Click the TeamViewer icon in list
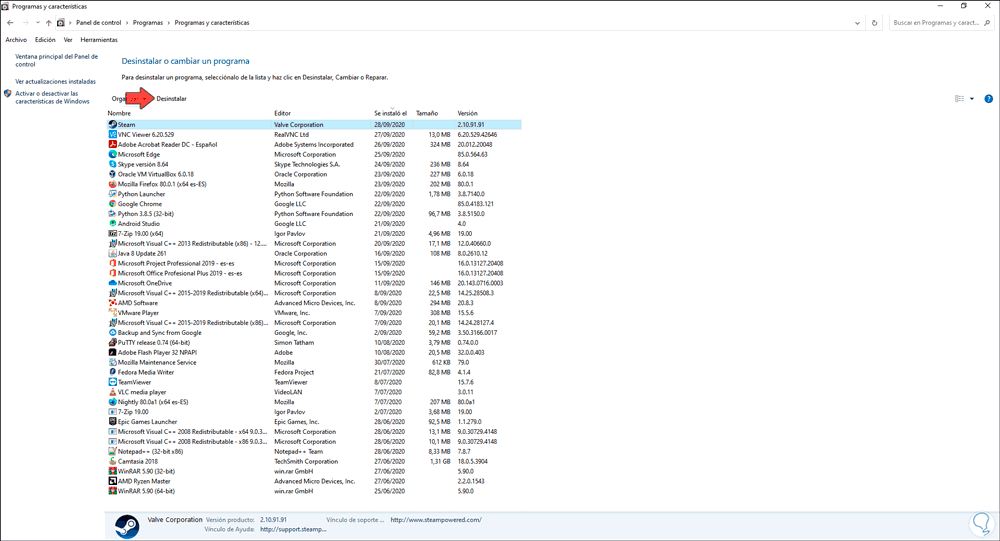 tap(112, 382)
